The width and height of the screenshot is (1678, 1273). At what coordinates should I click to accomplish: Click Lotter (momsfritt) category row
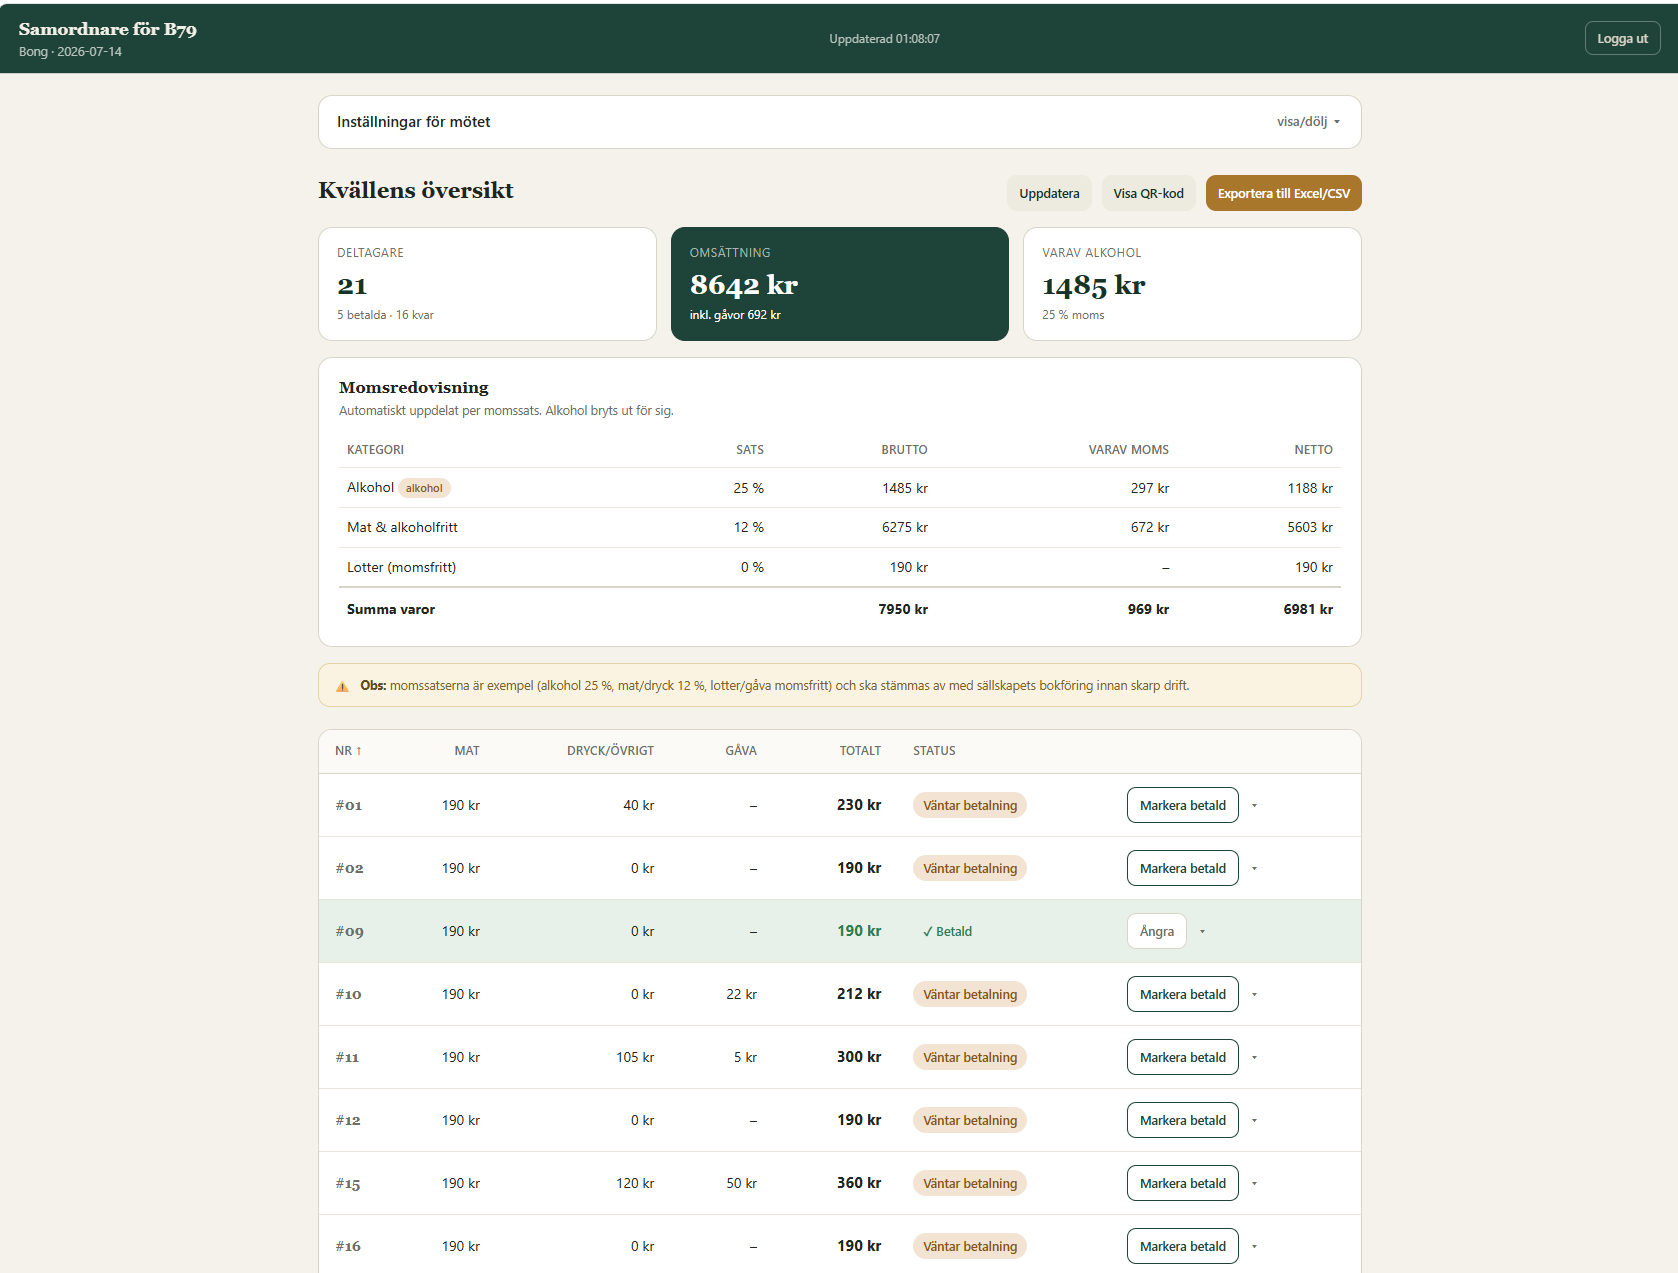(839, 567)
